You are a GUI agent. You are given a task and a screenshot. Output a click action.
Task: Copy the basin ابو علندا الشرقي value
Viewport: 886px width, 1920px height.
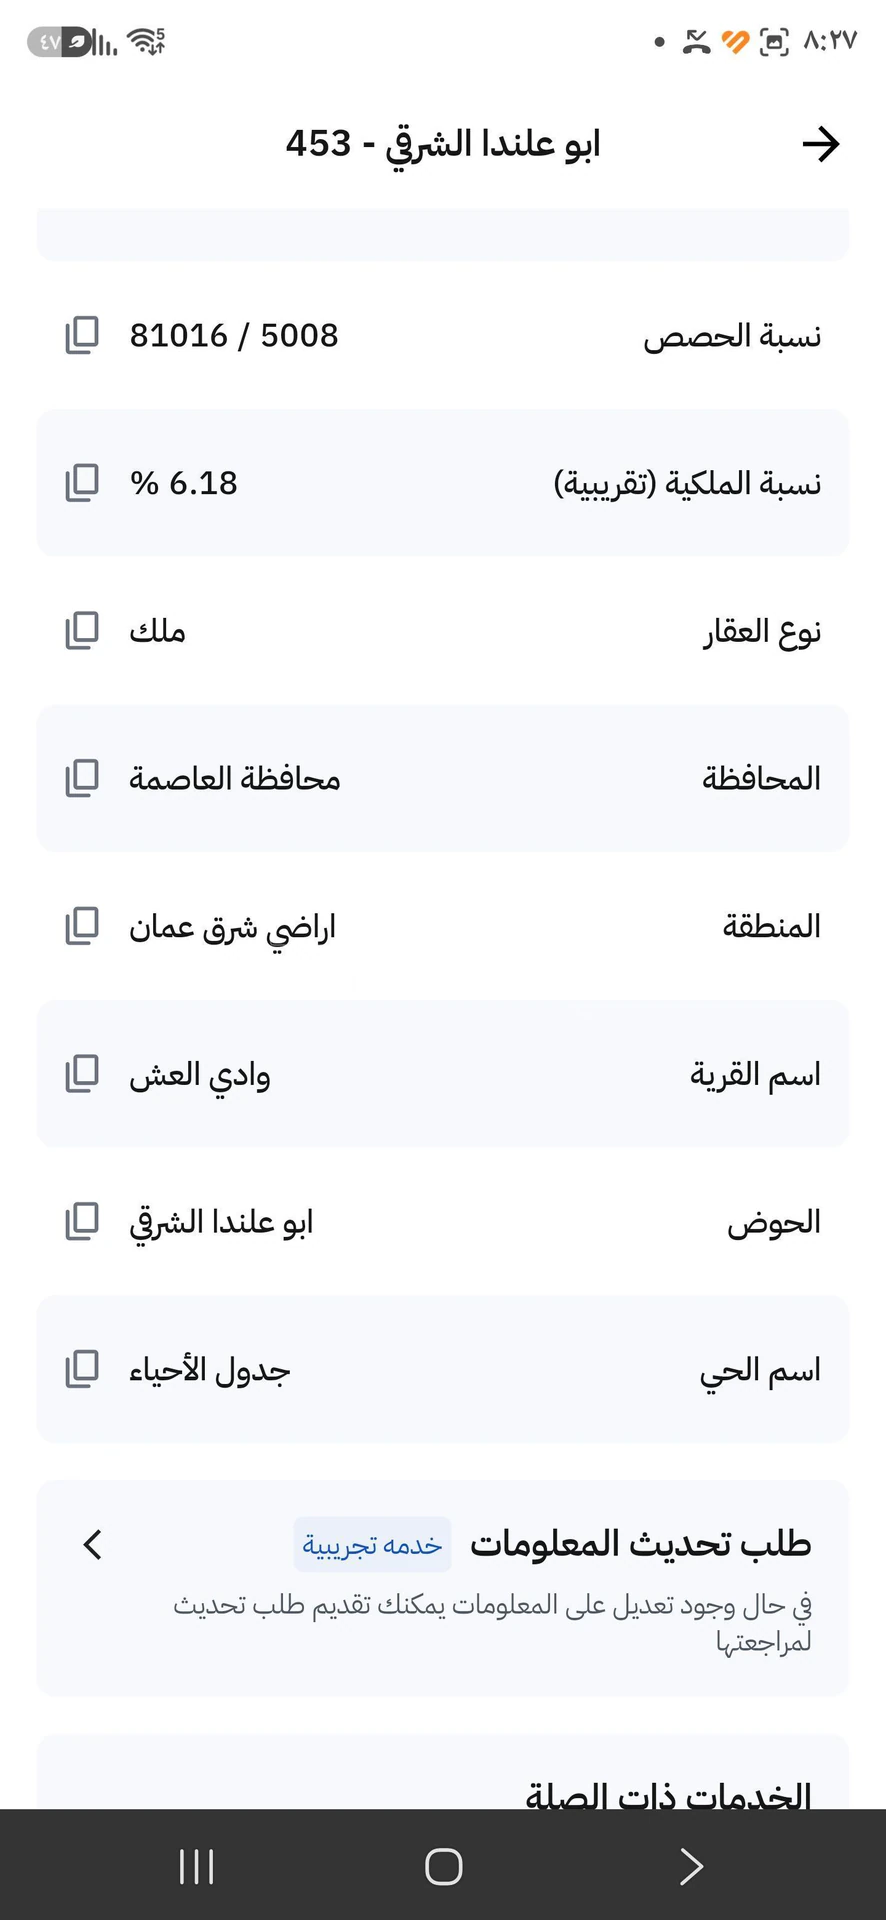82,1221
